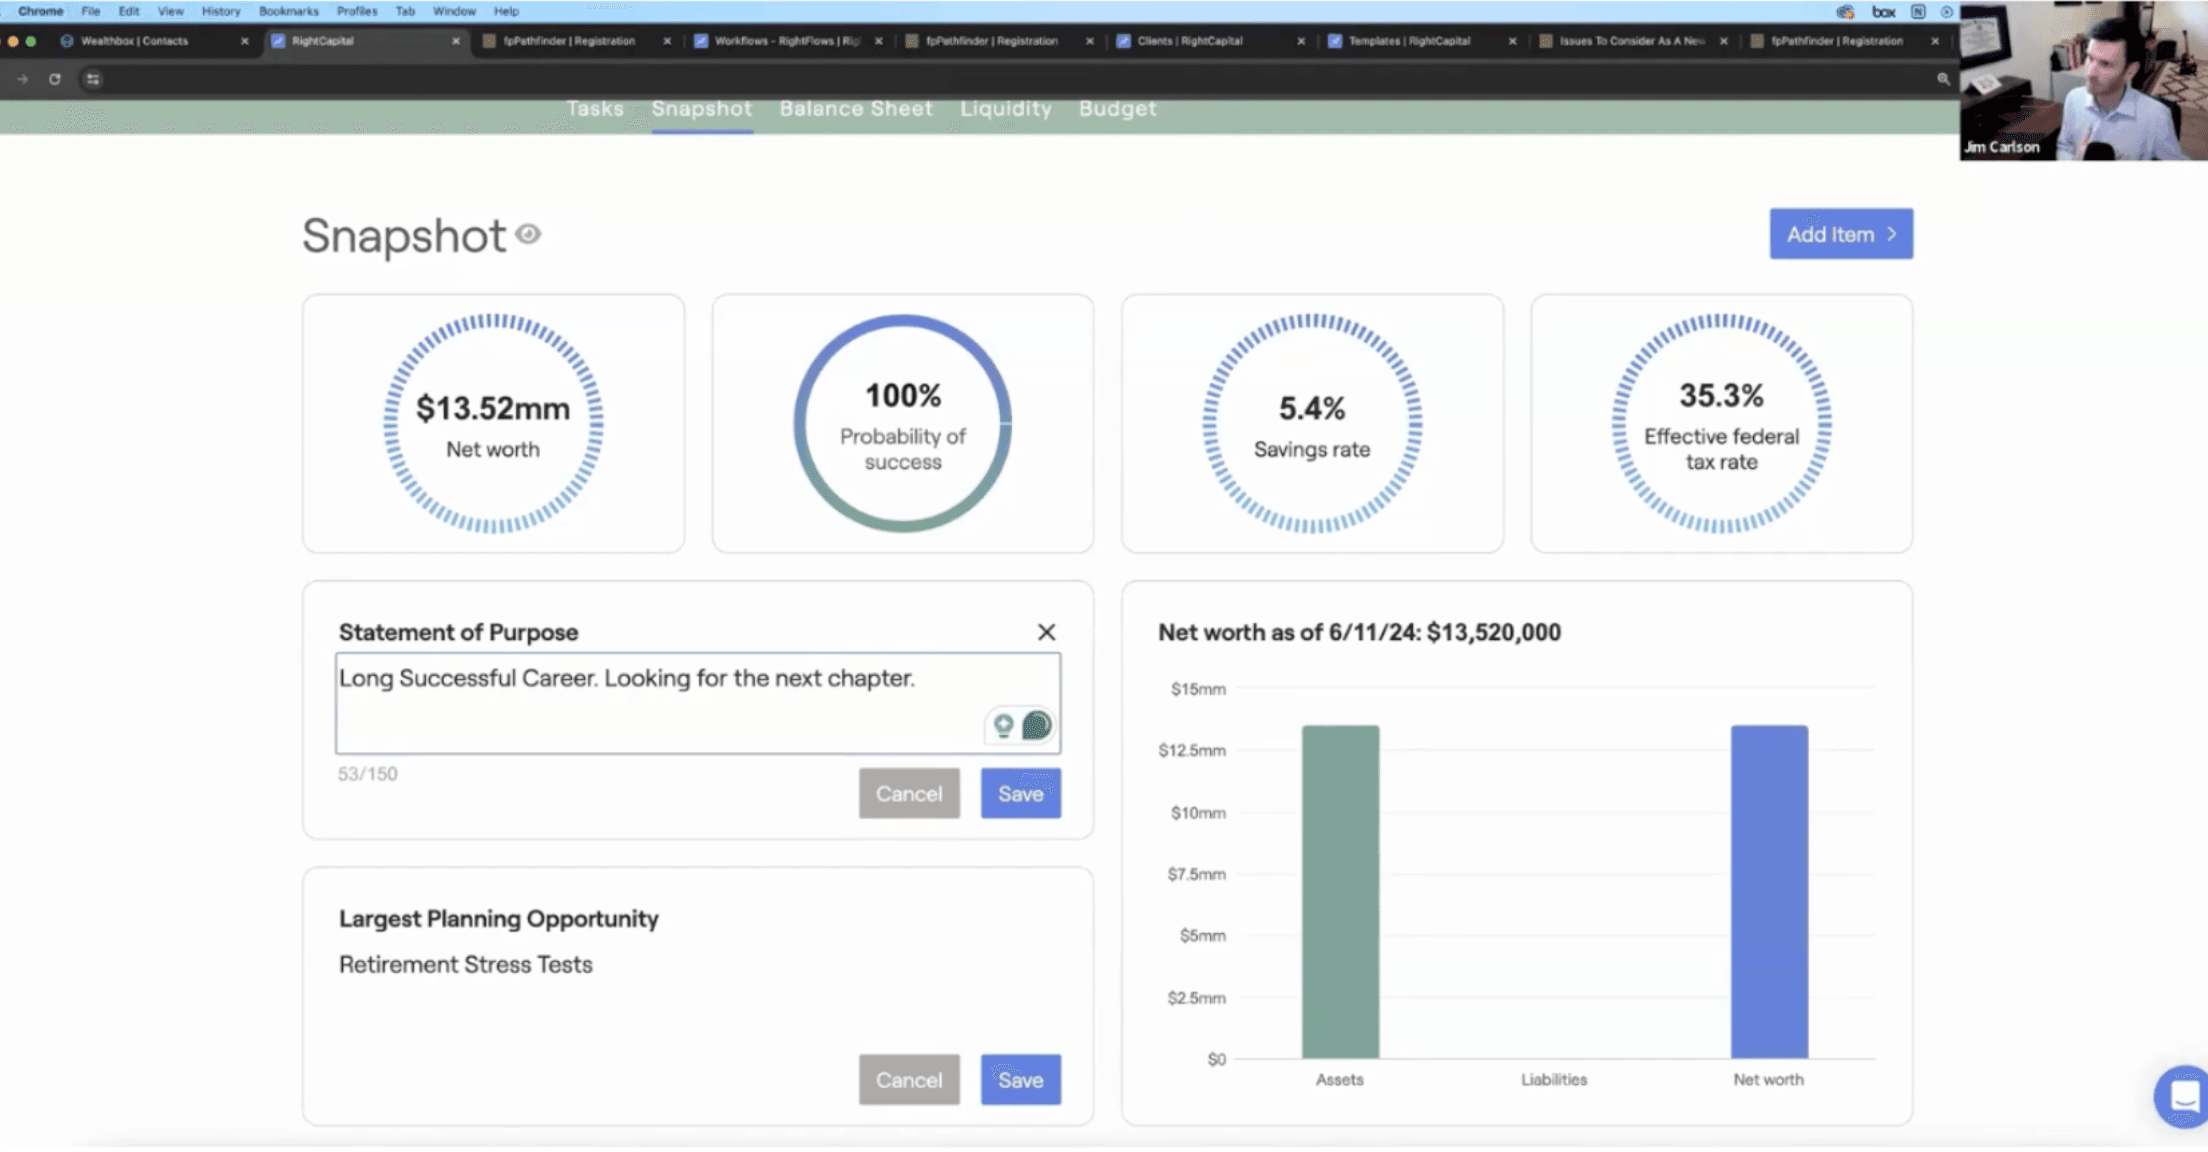Open the Snapshot tab
The height and width of the screenshot is (1152, 2208).
702,108
